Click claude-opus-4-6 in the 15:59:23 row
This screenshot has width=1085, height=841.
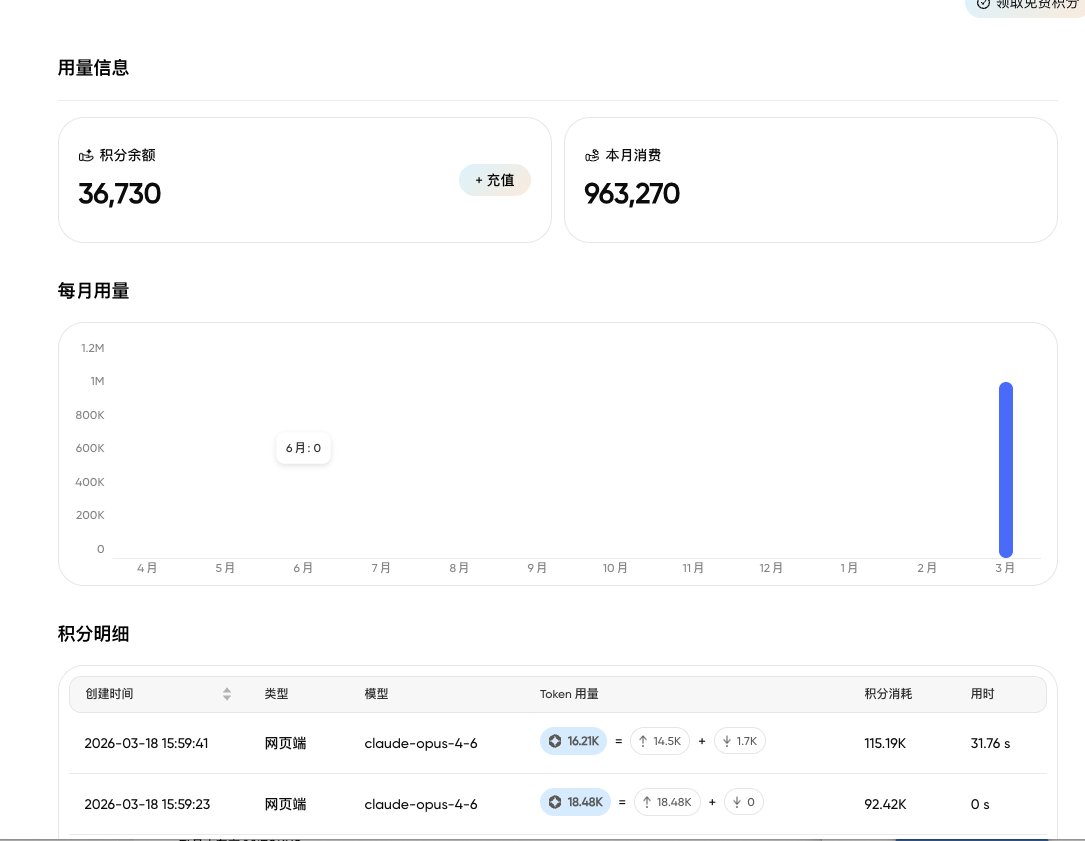pos(421,804)
